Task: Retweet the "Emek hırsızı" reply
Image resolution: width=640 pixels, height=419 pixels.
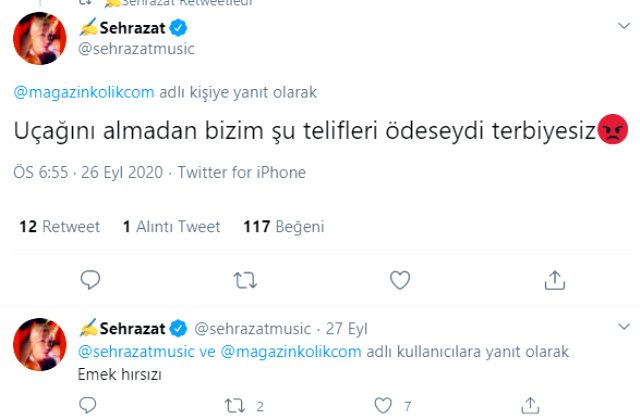Action: (x=233, y=406)
